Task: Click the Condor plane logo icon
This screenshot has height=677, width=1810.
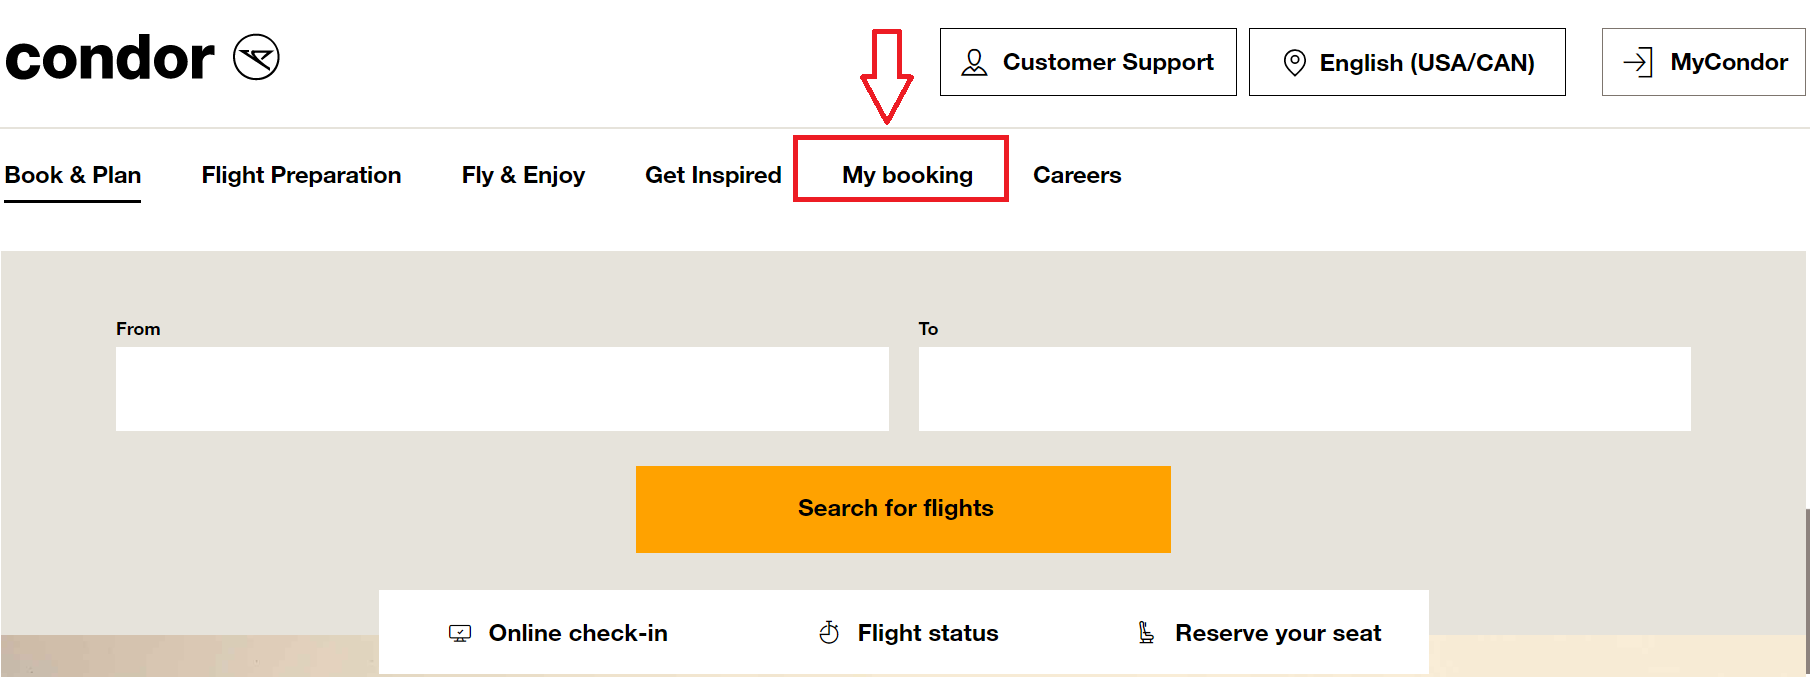Action: coord(256,57)
